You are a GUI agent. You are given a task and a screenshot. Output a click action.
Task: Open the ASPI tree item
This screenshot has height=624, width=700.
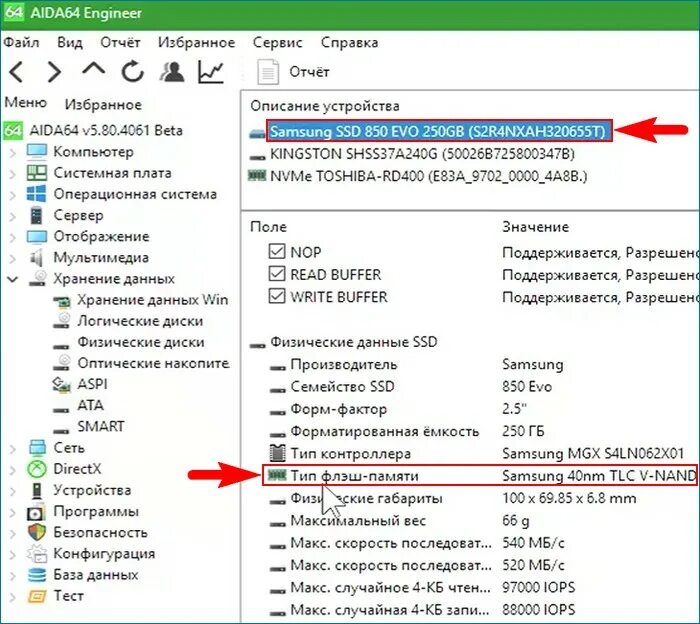point(92,384)
